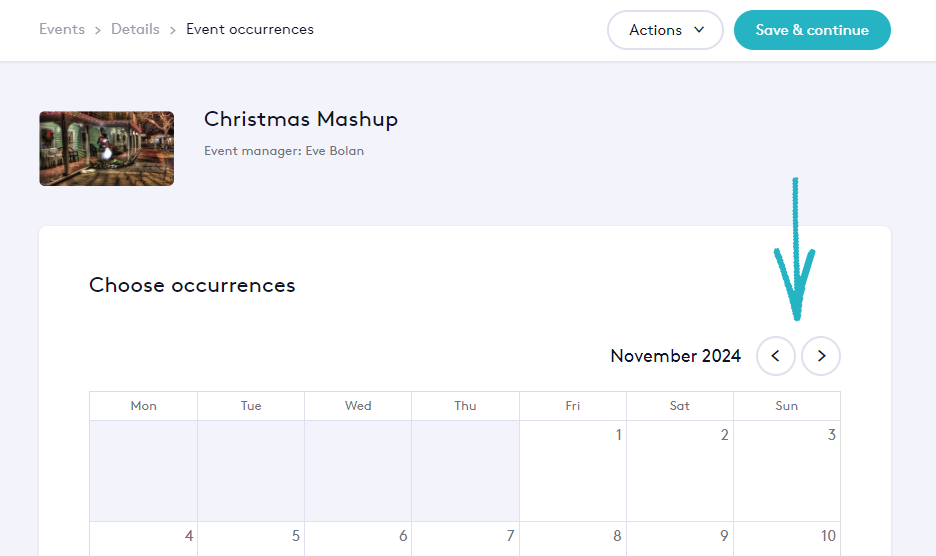Screen dimensions: 936x556
Task: Go to the next month
Action: click(821, 356)
